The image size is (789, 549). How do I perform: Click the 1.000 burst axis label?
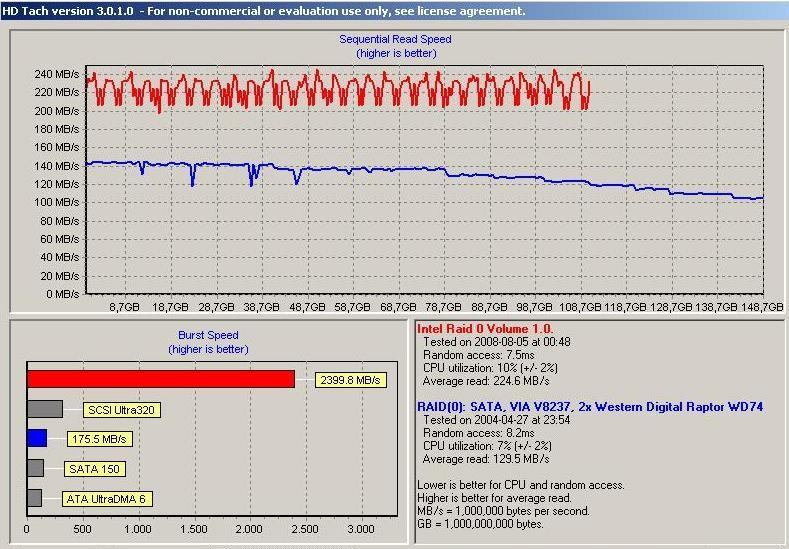coord(138,529)
